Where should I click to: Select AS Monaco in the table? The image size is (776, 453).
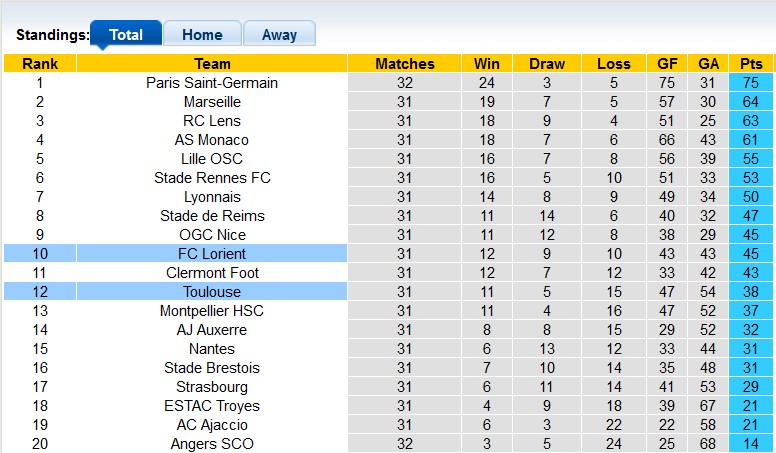pyautogui.click(x=212, y=140)
